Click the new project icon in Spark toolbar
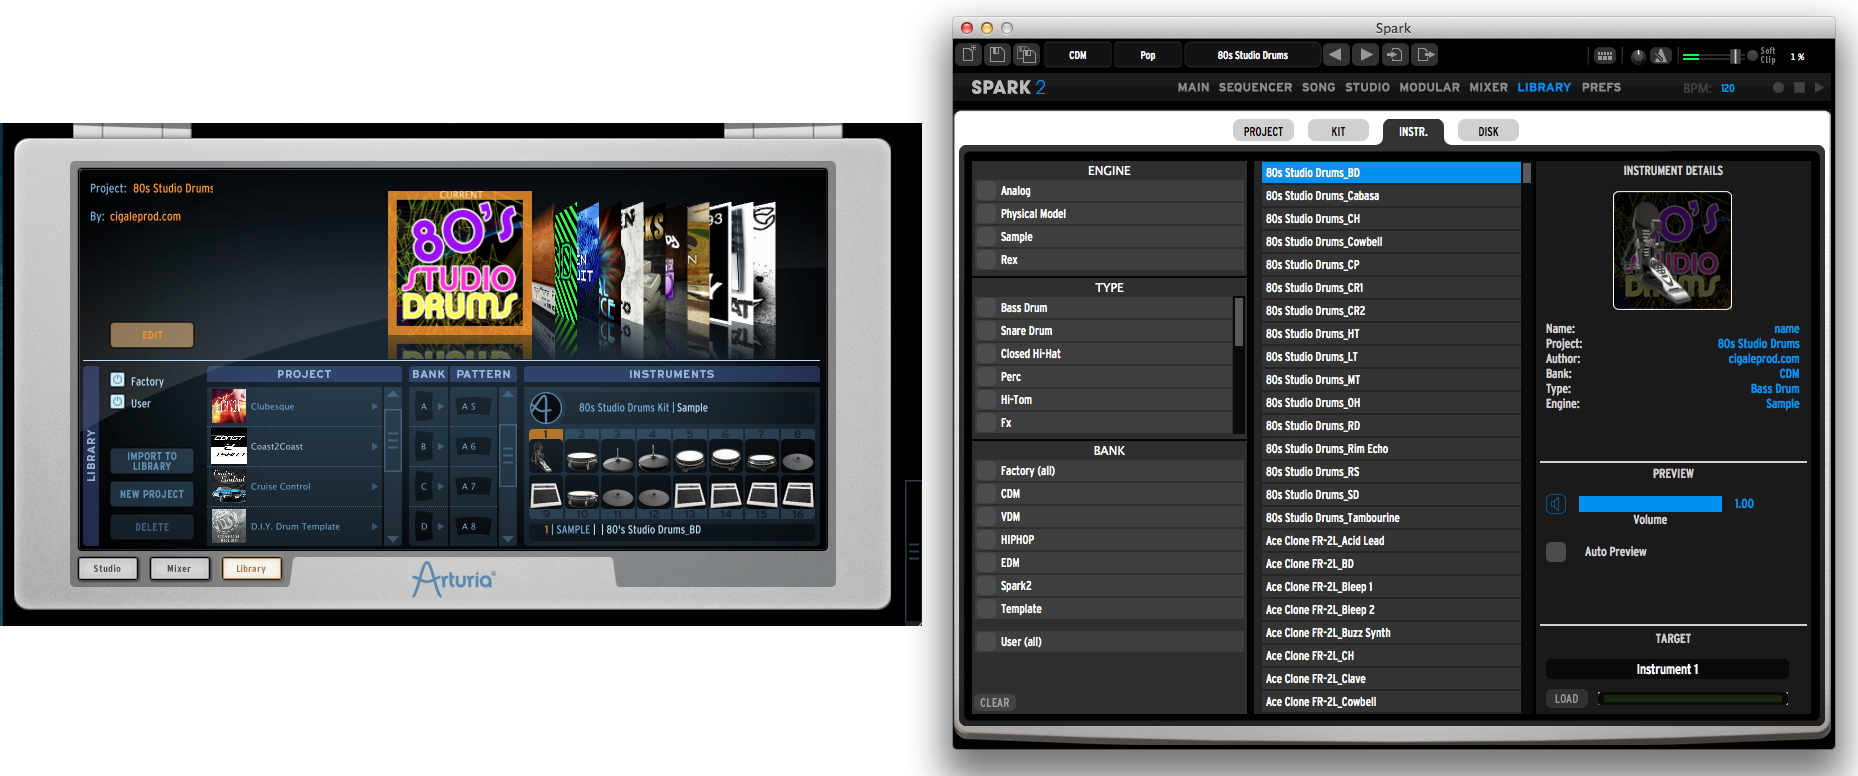Screen dimensions: 1858x776 pyautogui.click(x=968, y=55)
